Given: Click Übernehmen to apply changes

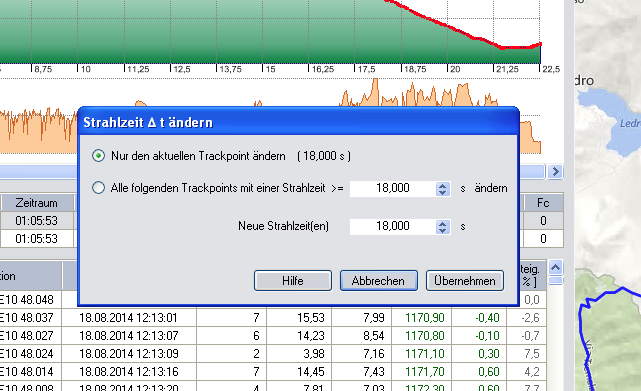Looking at the screenshot, I should [464, 281].
